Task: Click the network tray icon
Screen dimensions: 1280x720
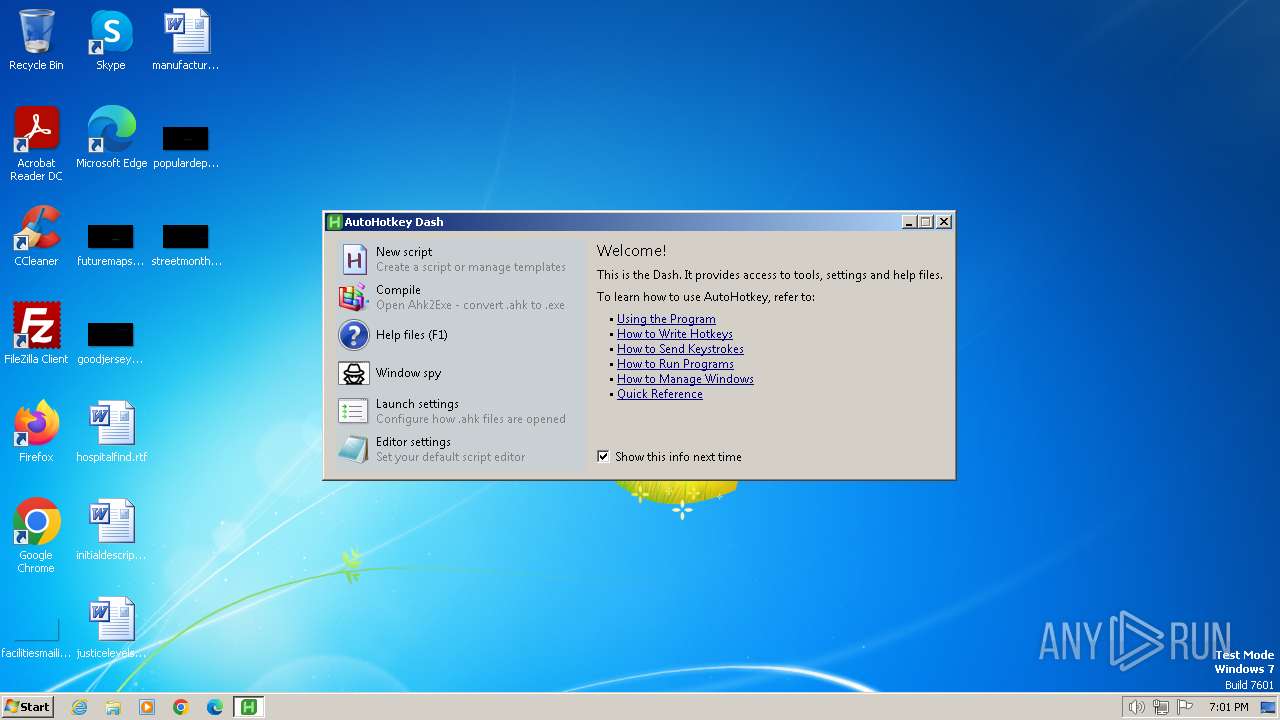Action: click(x=1161, y=707)
